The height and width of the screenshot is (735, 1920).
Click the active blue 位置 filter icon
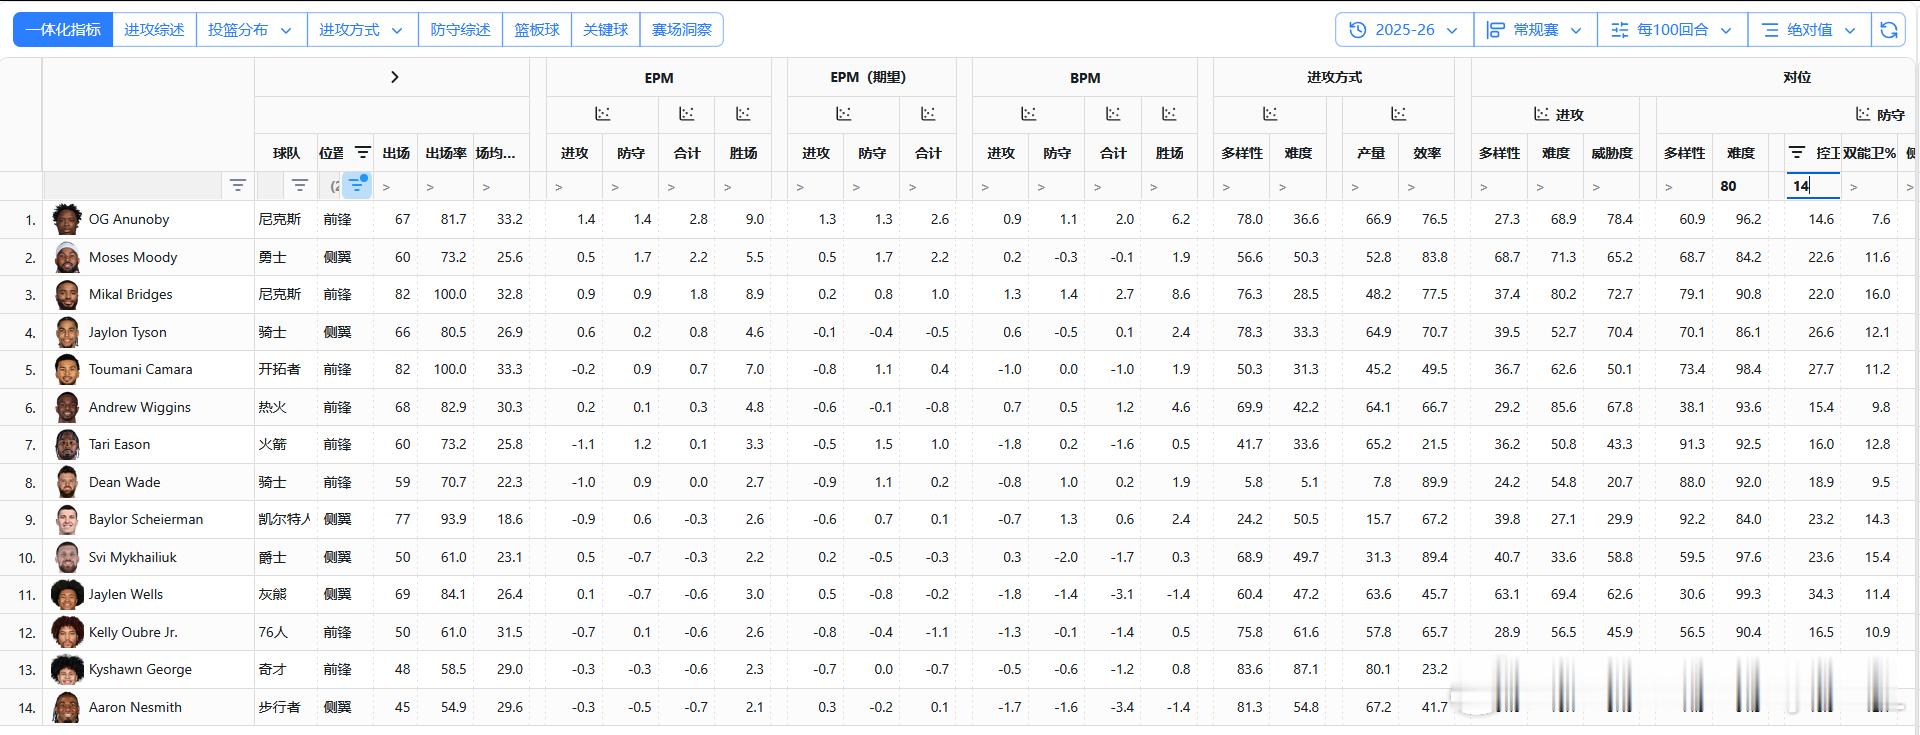coord(357,185)
